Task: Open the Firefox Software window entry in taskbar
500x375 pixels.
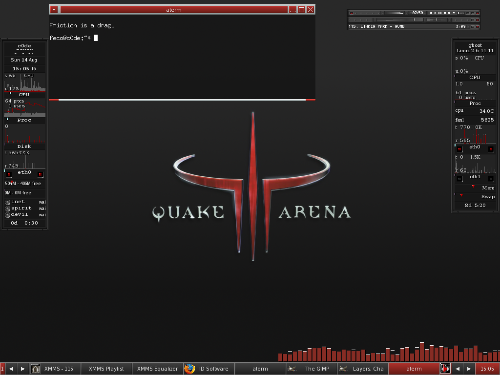Action: [x=209, y=369]
